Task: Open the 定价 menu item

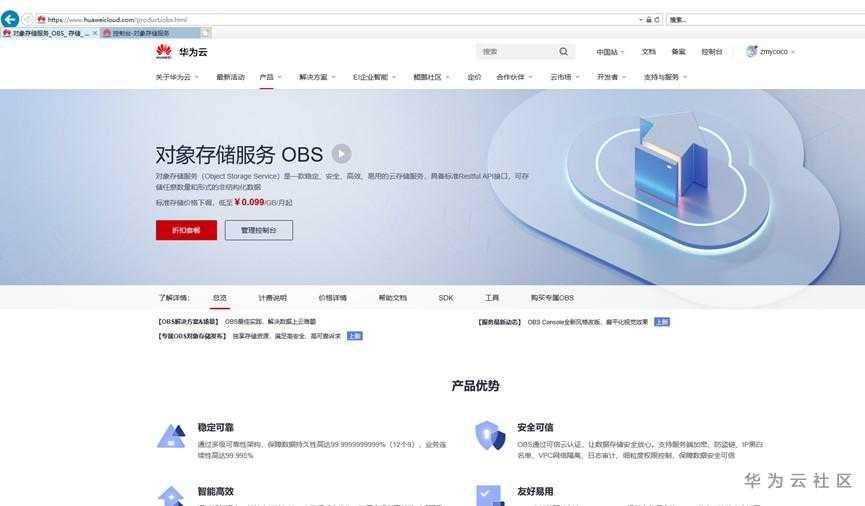Action: (x=474, y=77)
